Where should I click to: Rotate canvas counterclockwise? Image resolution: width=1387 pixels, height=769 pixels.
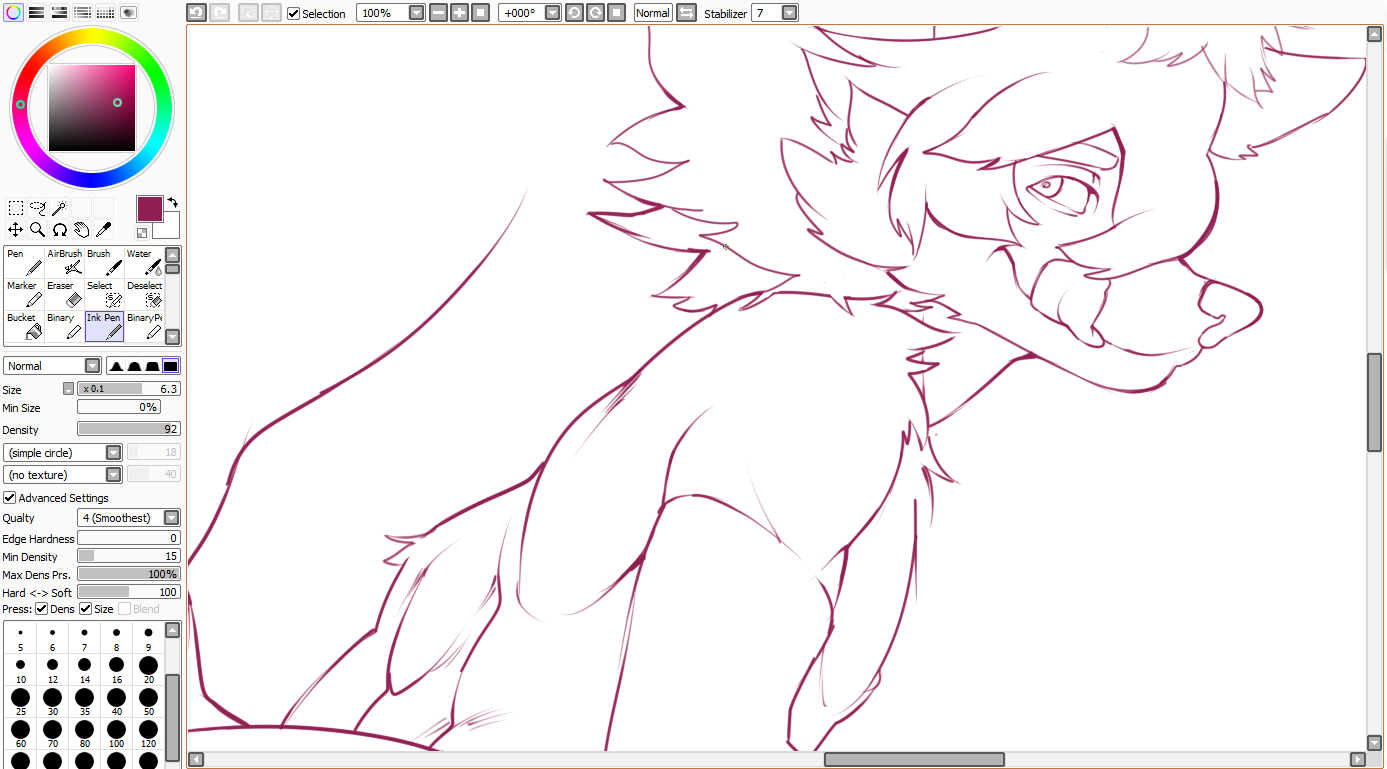coord(573,13)
